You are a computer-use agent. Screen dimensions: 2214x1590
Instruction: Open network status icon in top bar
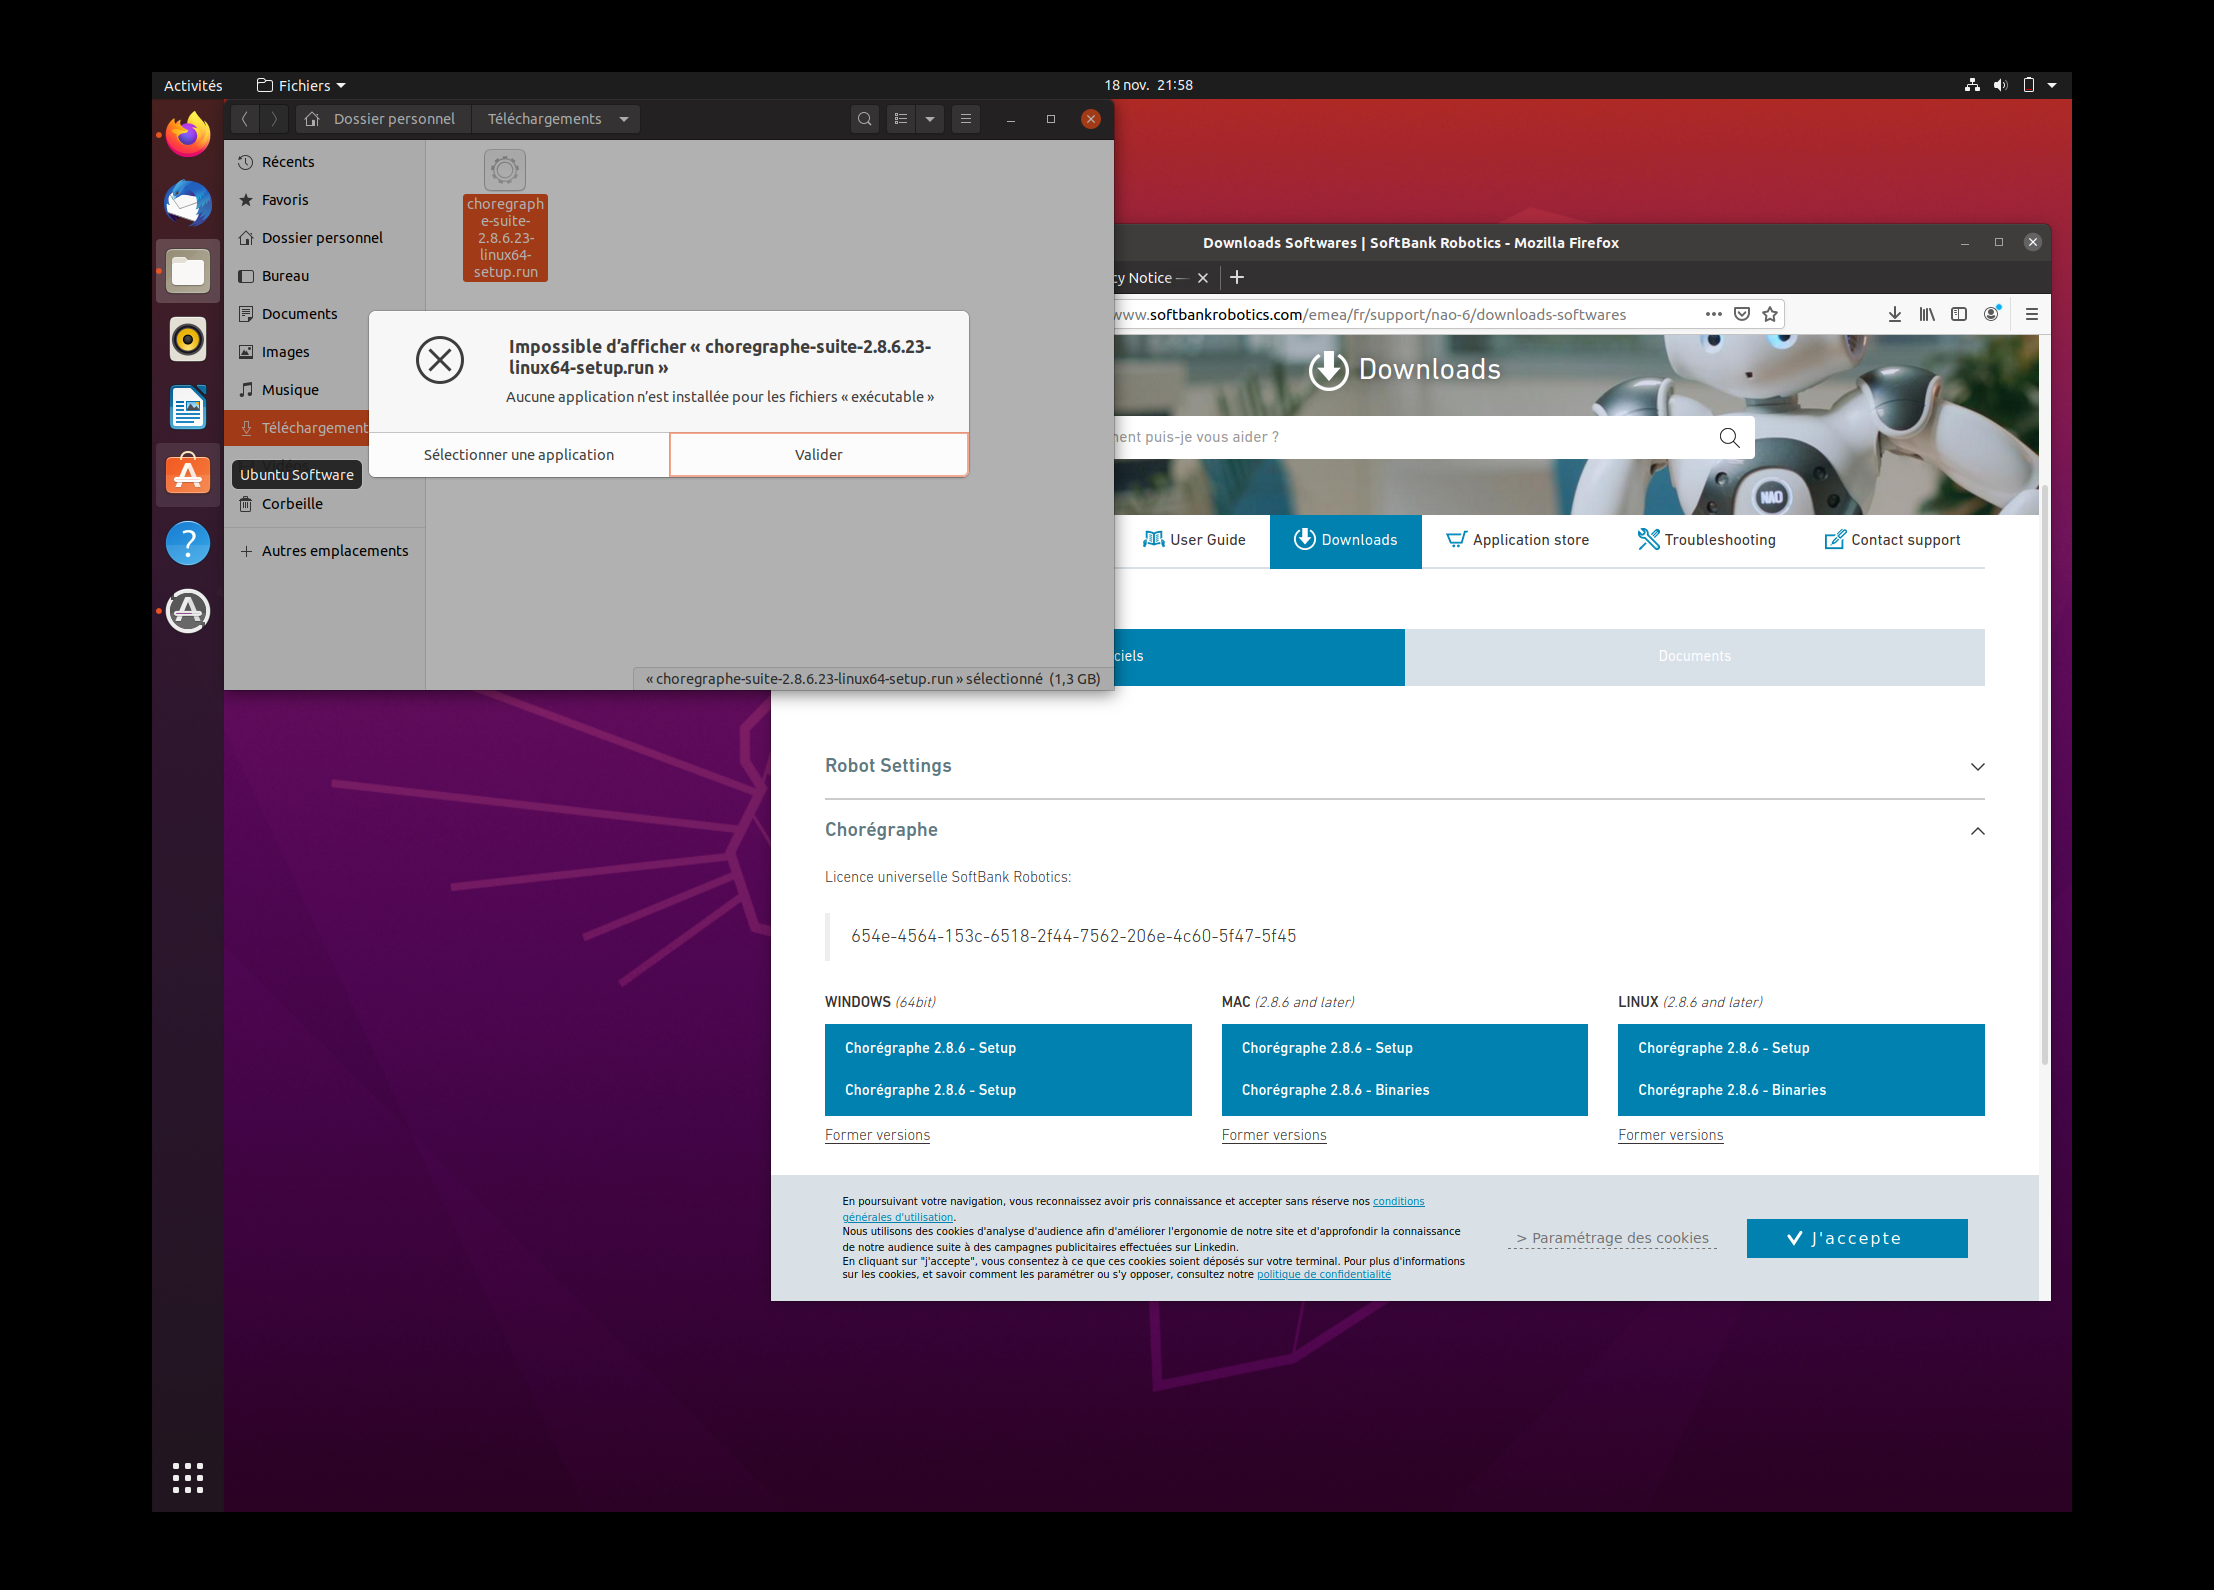[1972, 85]
